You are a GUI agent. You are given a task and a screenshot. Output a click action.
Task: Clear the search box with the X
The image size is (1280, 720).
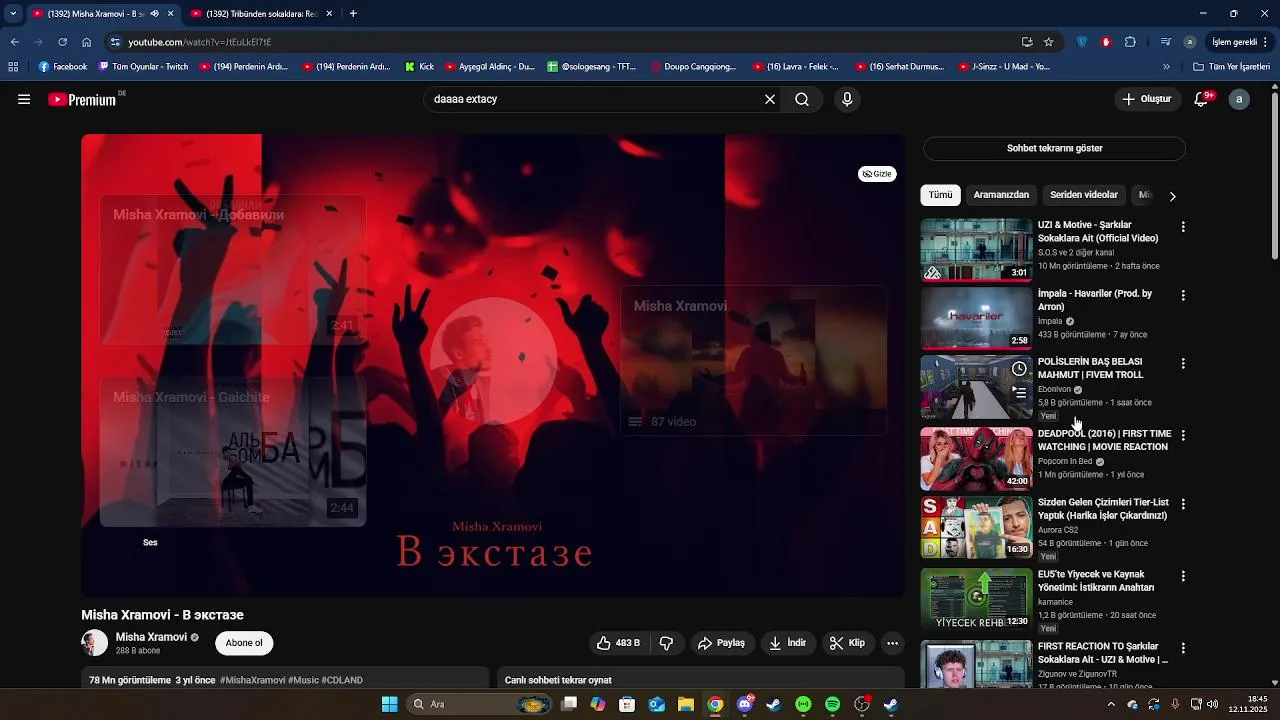tap(770, 99)
